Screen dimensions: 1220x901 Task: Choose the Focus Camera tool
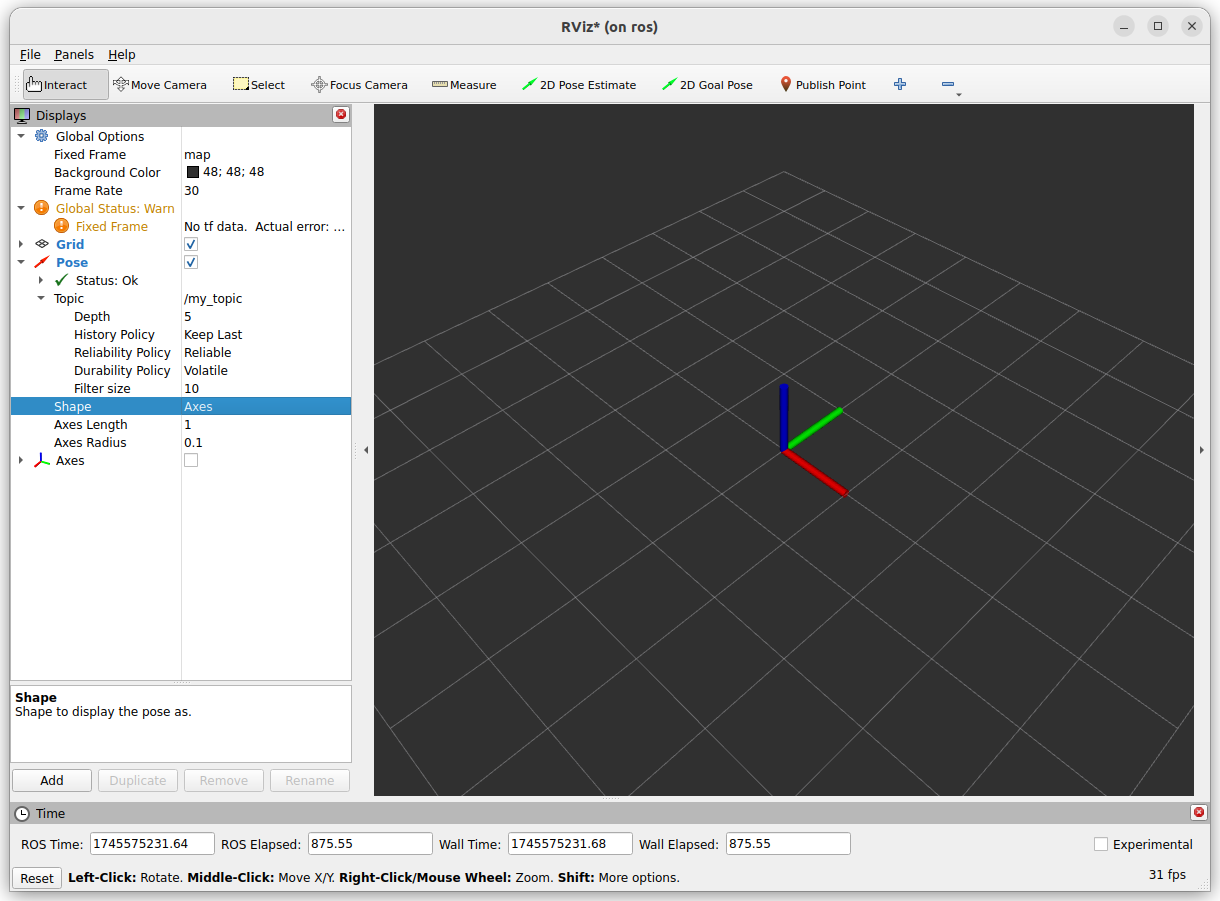pos(359,85)
